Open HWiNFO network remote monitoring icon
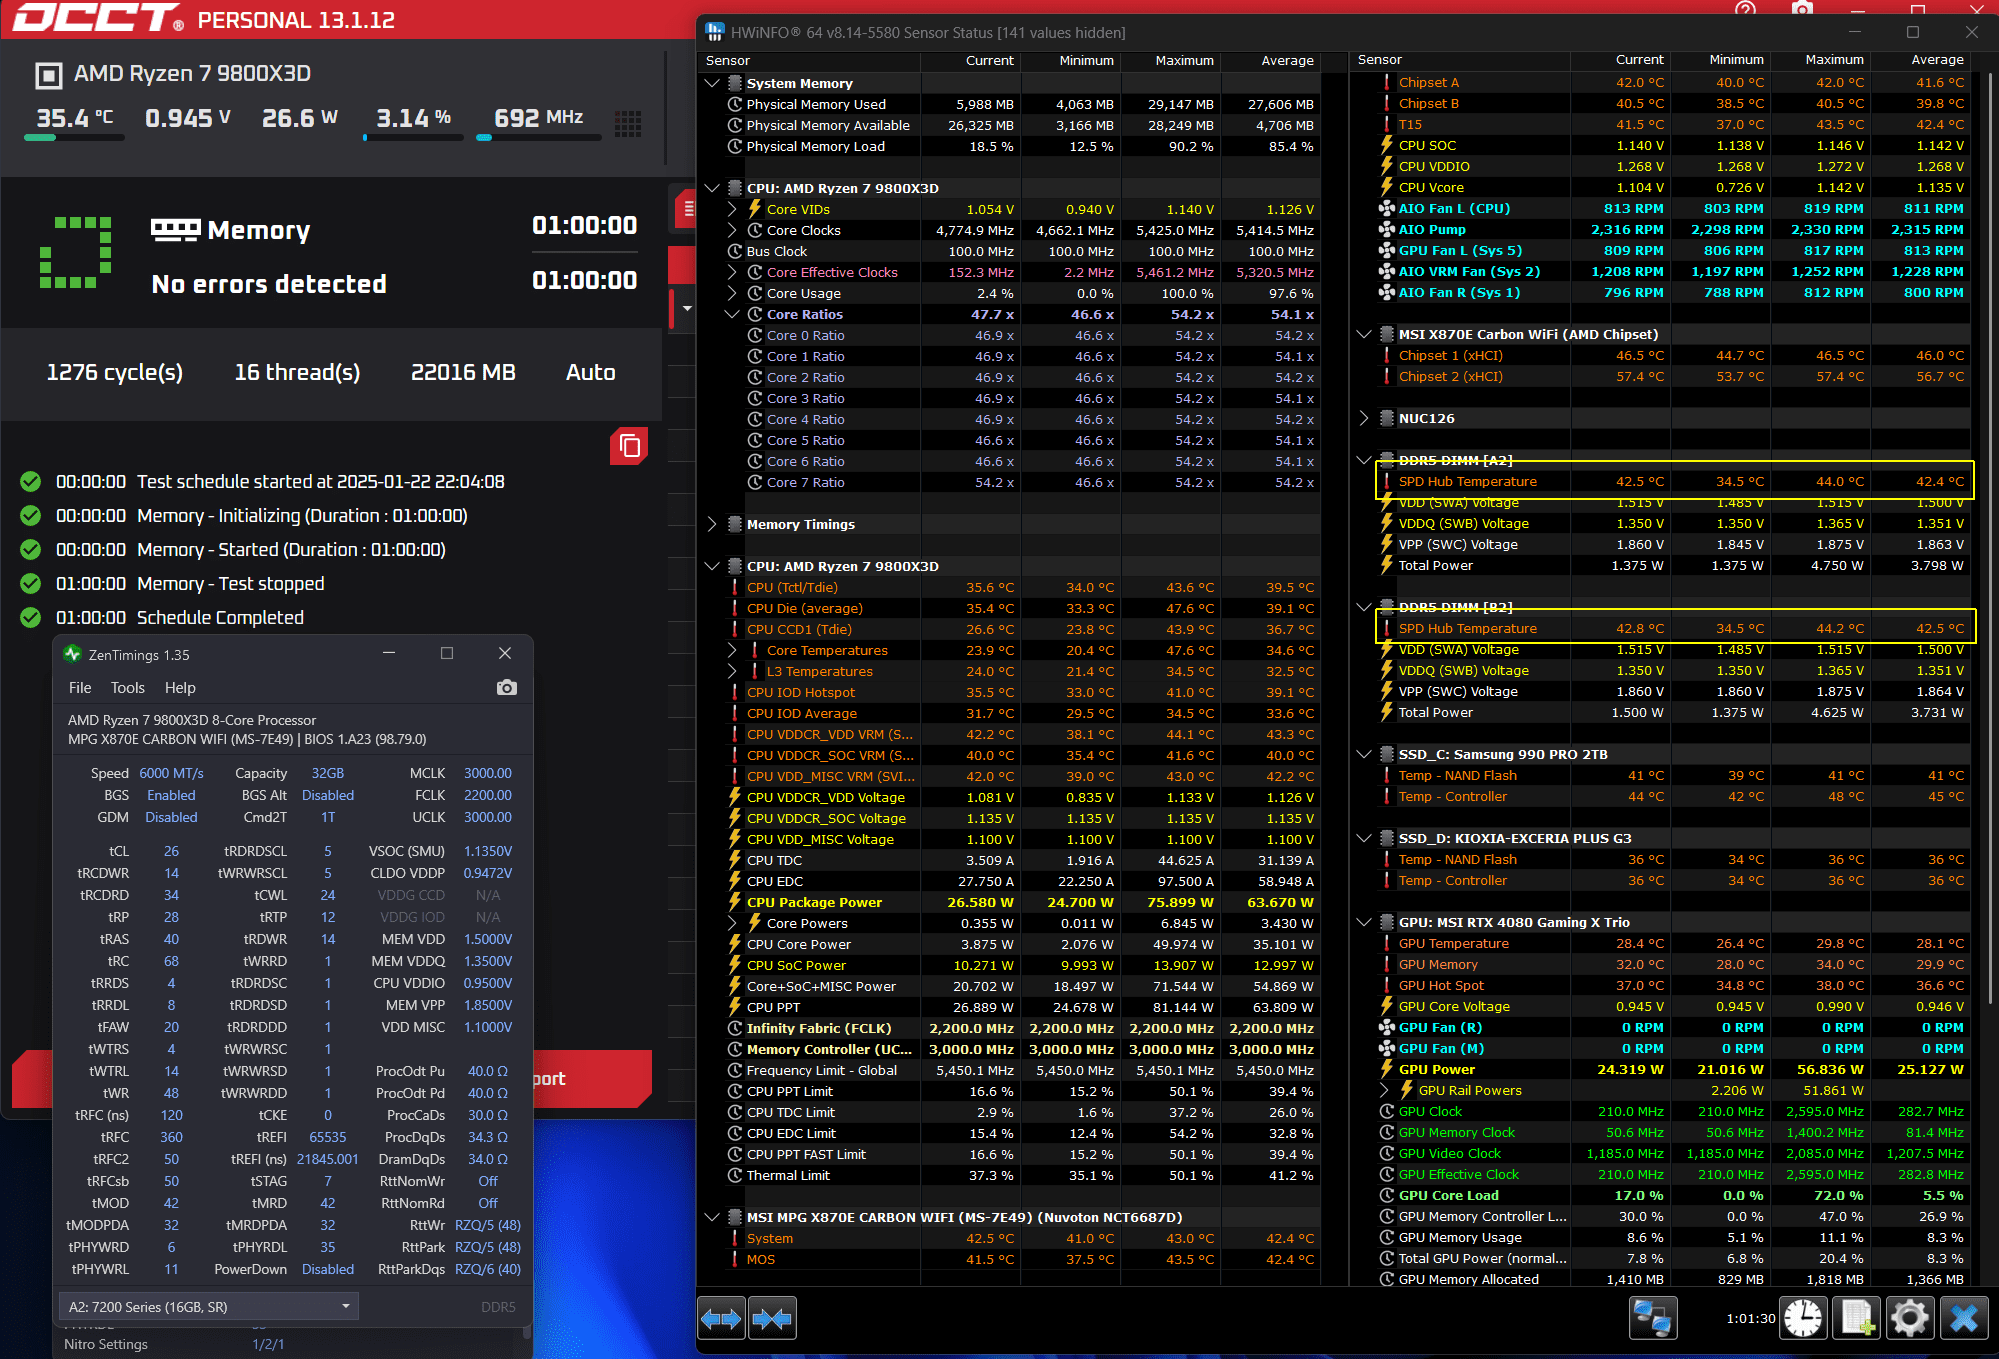The image size is (1999, 1359). 1652,1318
